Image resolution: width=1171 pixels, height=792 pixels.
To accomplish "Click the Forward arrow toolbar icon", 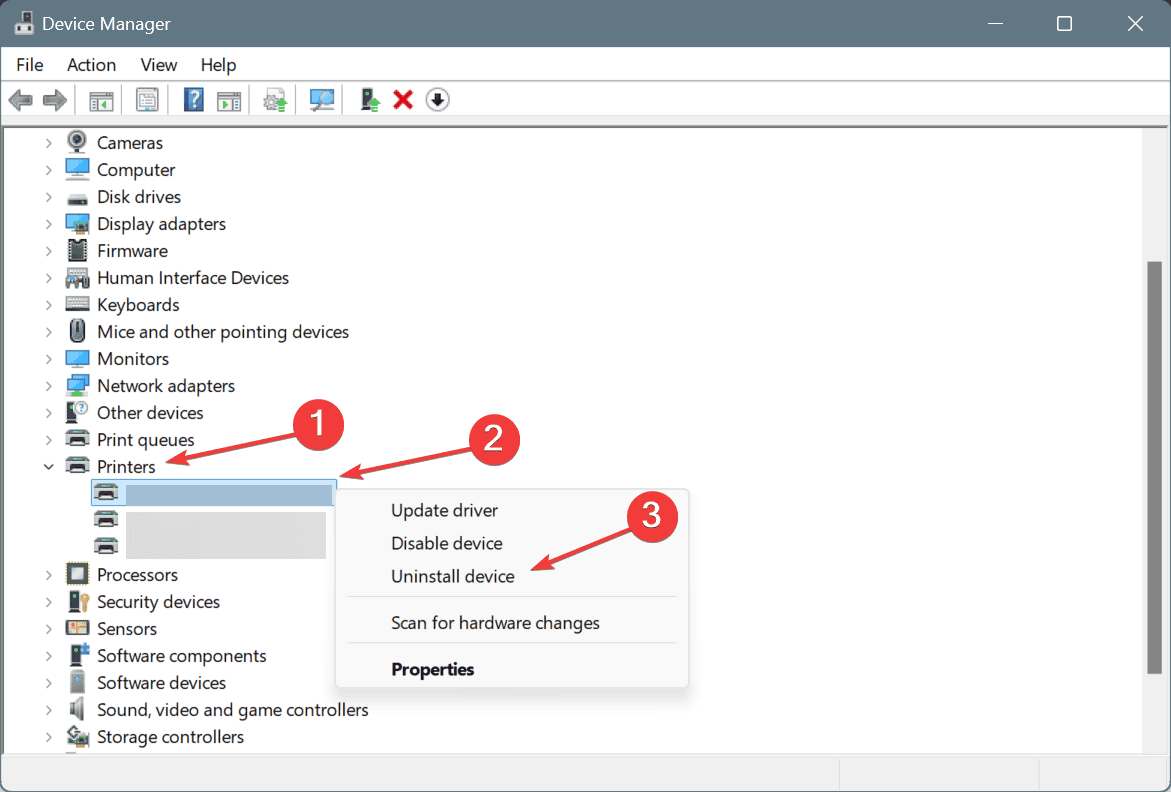I will click(55, 99).
